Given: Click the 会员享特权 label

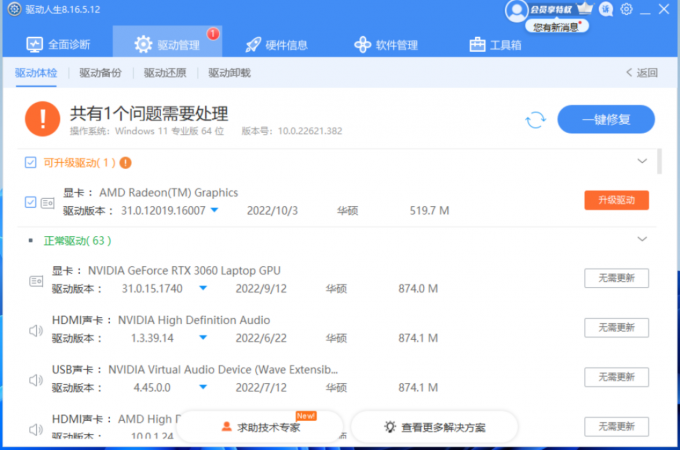Looking at the screenshot, I should (551, 10).
